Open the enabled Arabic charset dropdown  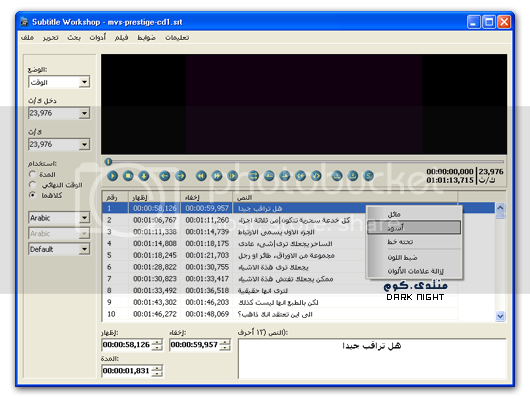(59, 218)
